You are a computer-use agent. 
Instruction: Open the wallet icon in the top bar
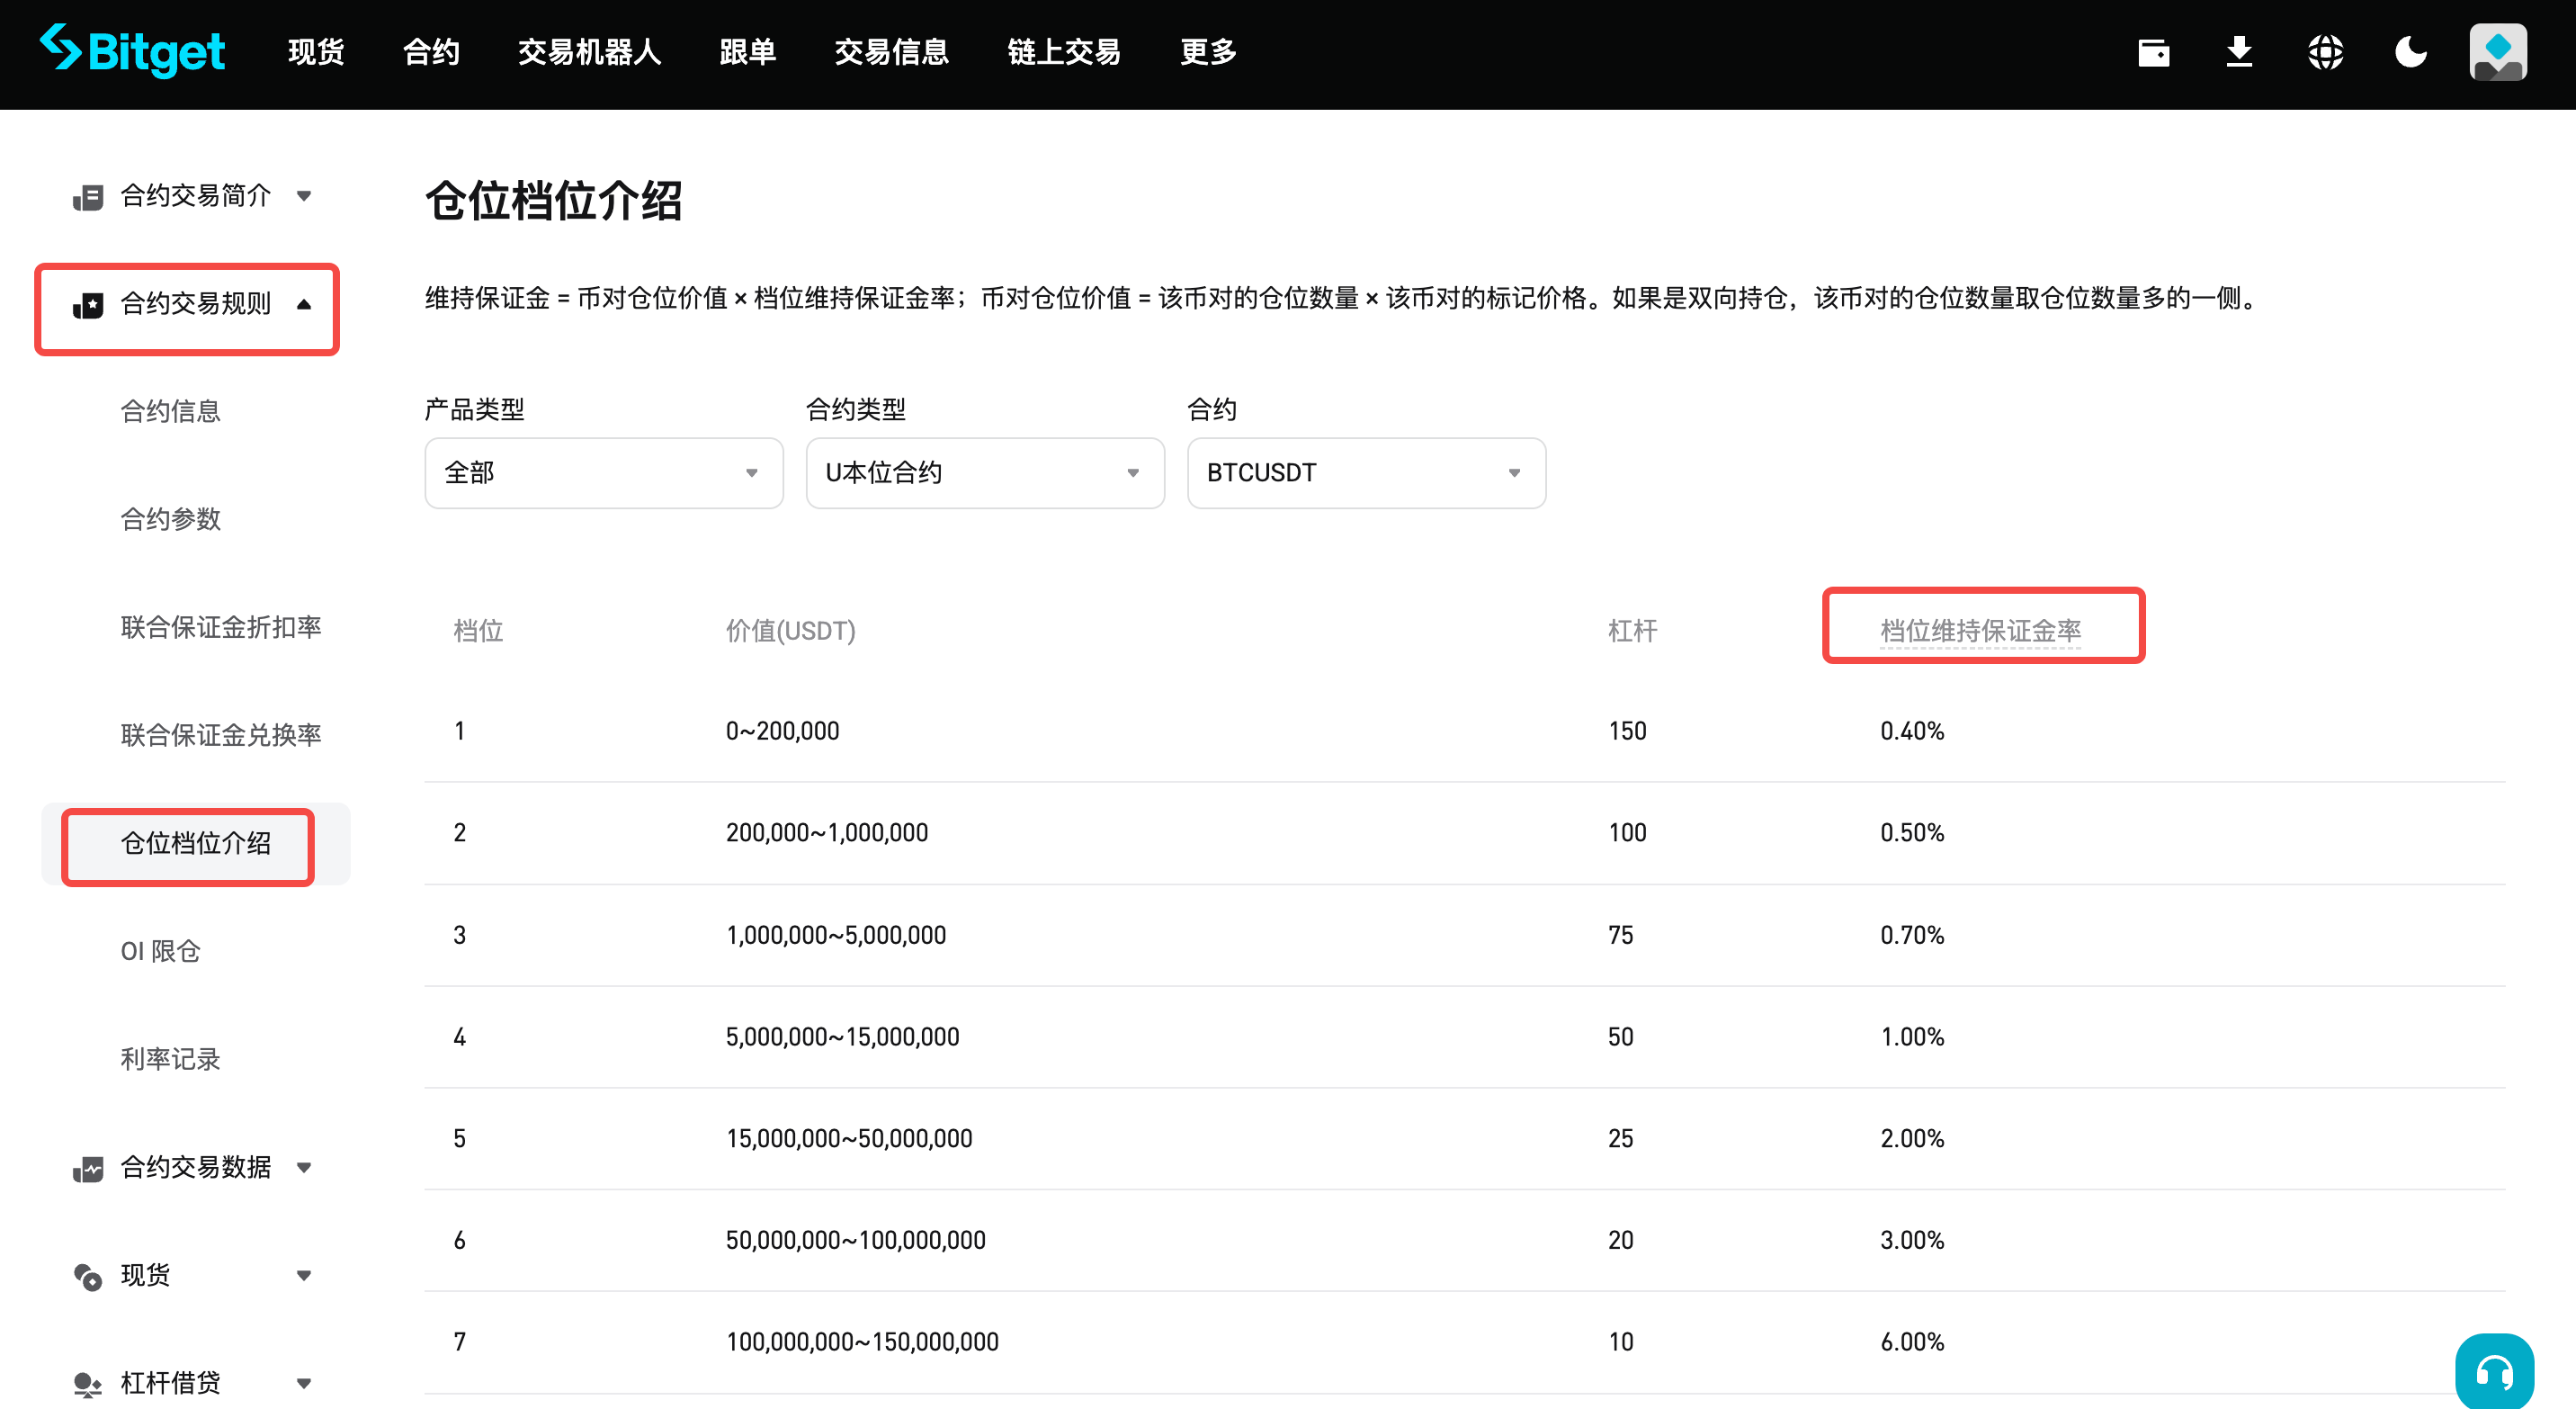pyautogui.click(x=2154, y=52)
